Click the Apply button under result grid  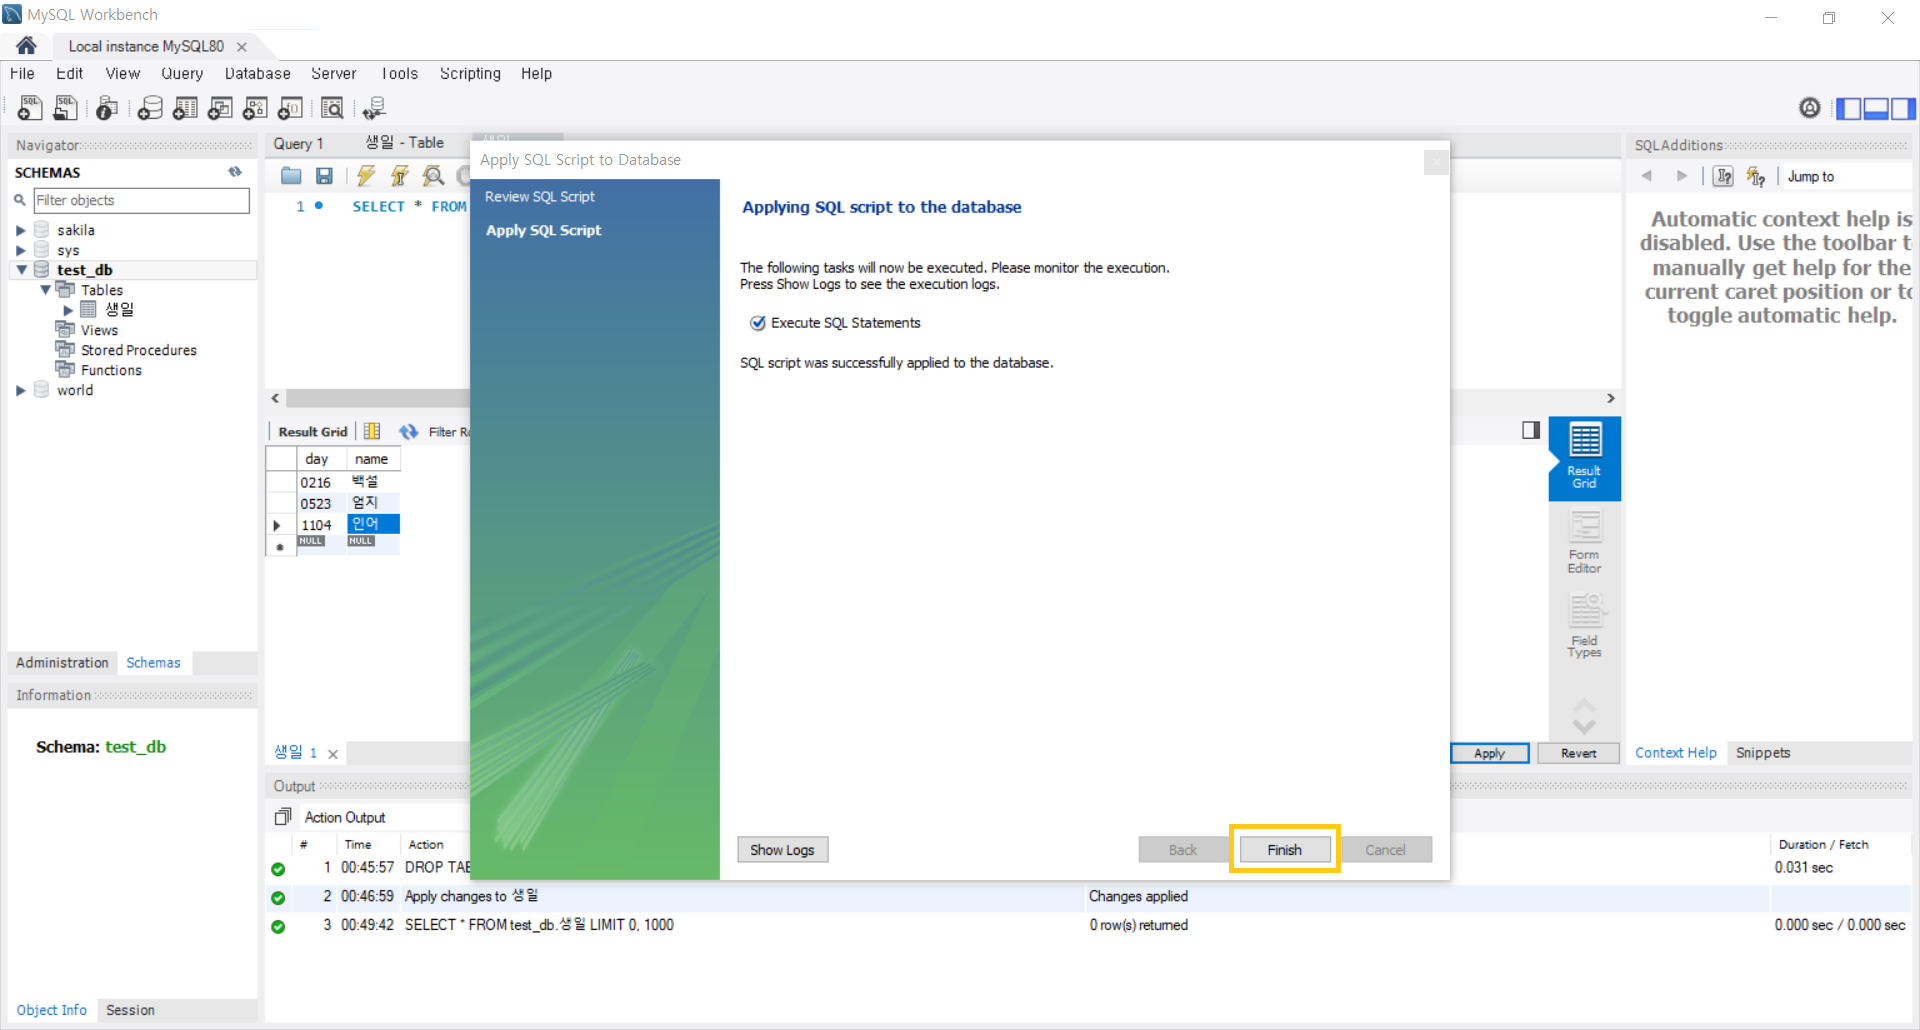1489,753
